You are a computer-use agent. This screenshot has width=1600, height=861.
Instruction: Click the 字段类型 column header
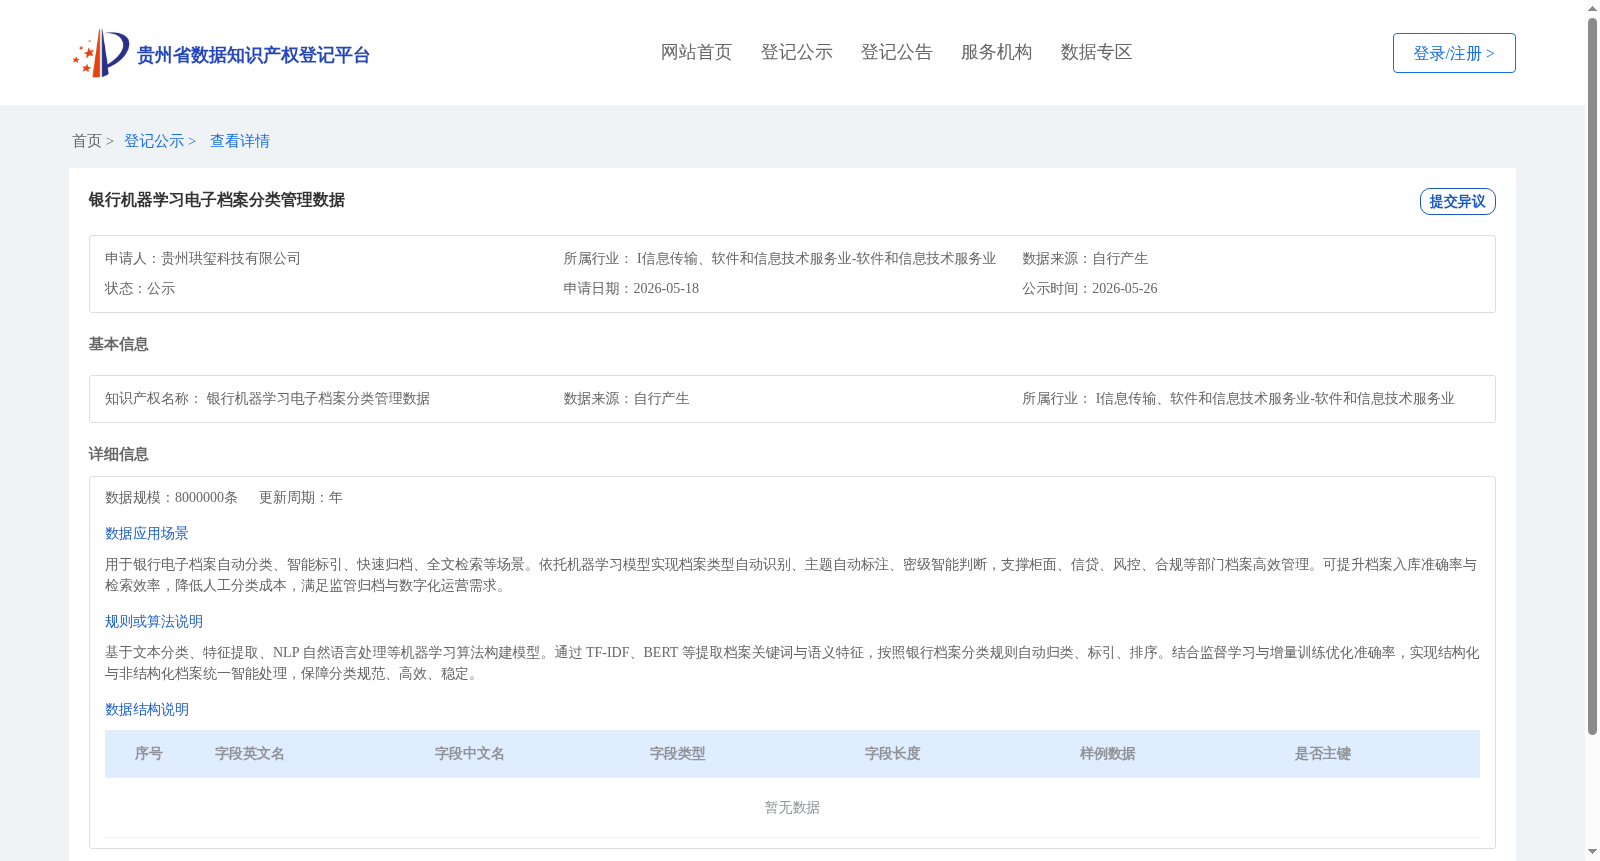[x=678, y=754]
